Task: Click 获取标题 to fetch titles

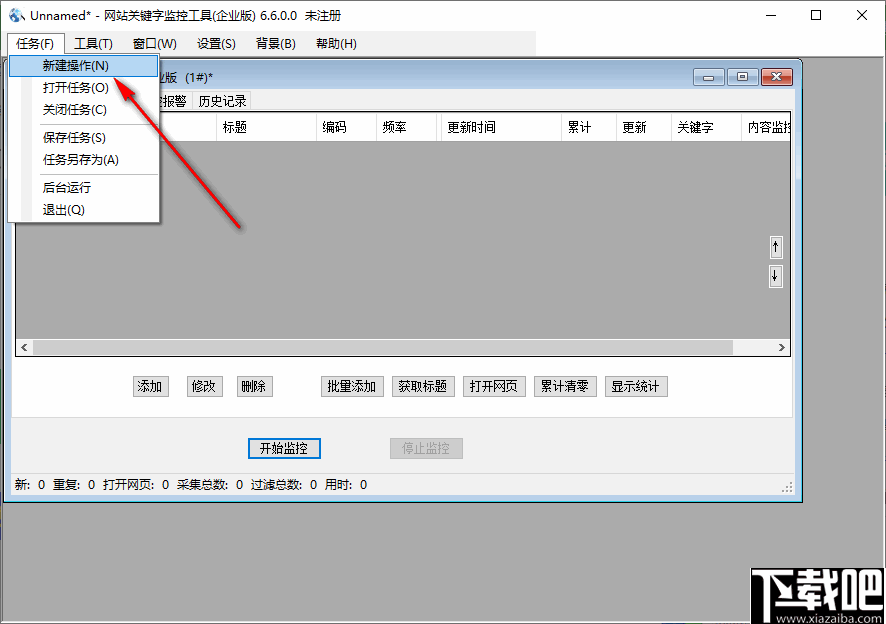Action: click(x=422, y=386)
